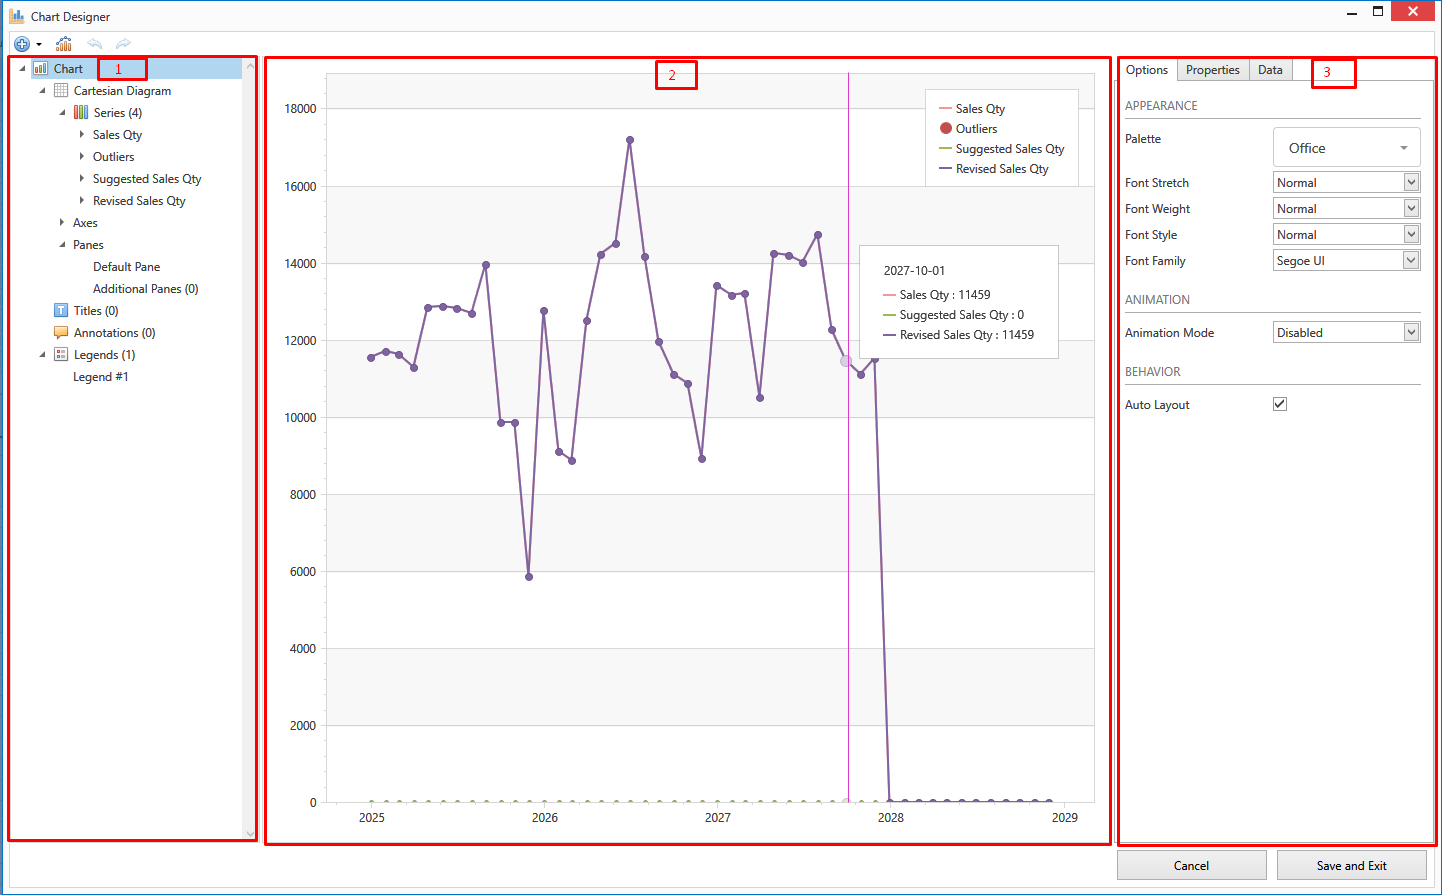
Task: Collapse the Series (4) node
Action: [62, 113]
